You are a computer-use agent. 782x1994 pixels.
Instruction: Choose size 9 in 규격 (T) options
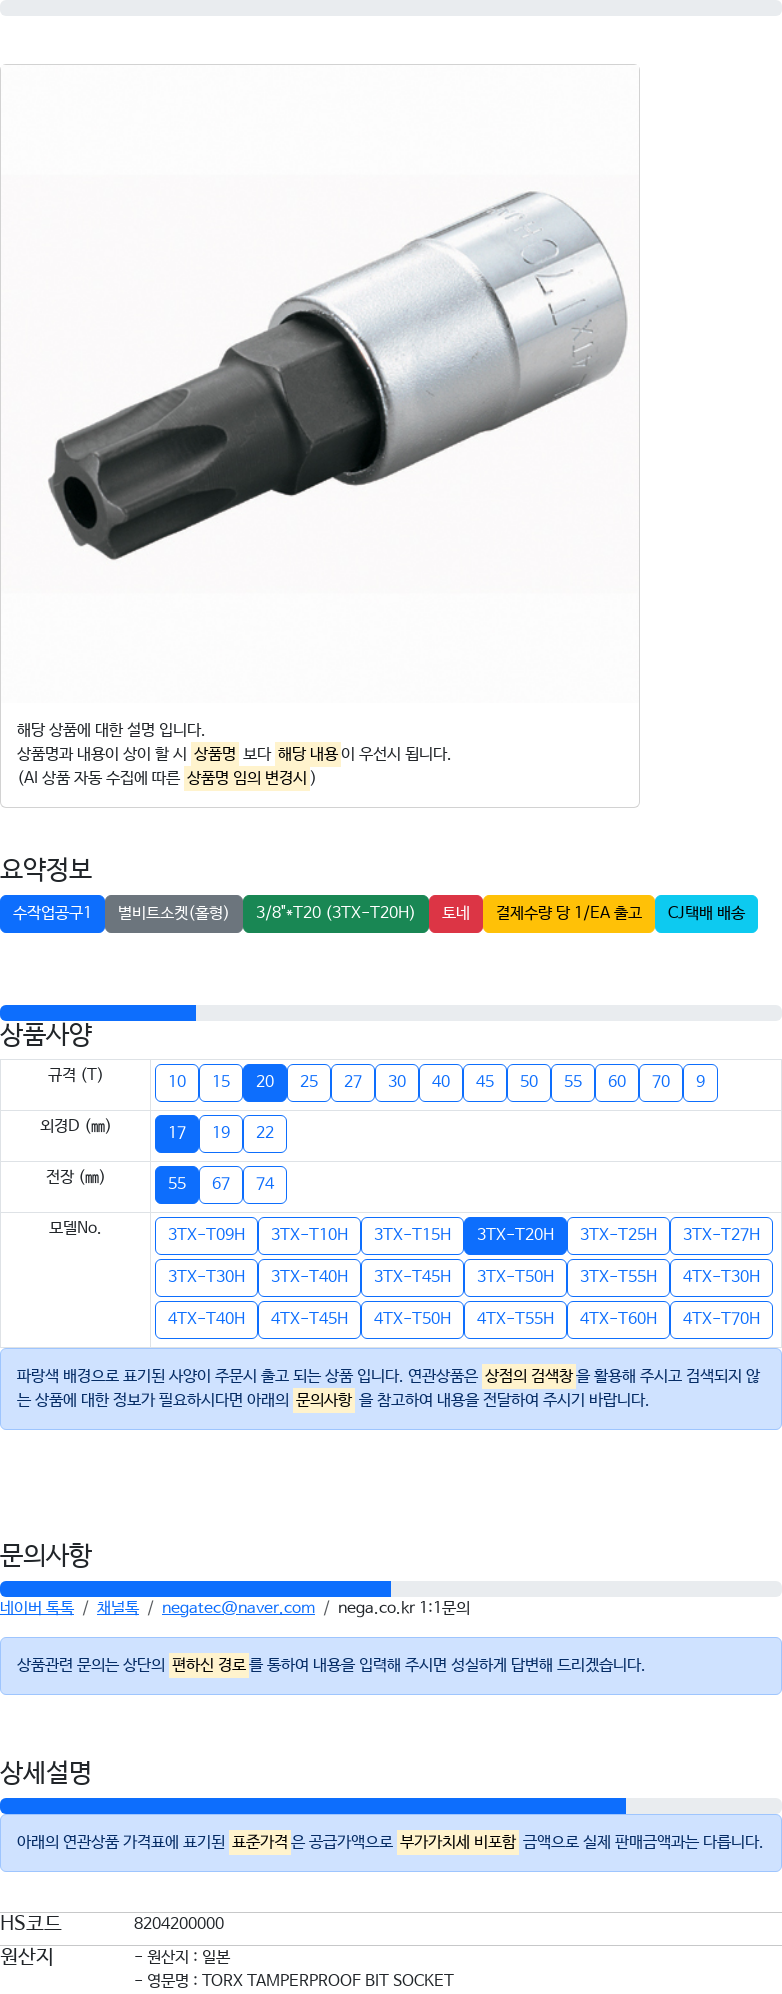(x=700, y=1082)
